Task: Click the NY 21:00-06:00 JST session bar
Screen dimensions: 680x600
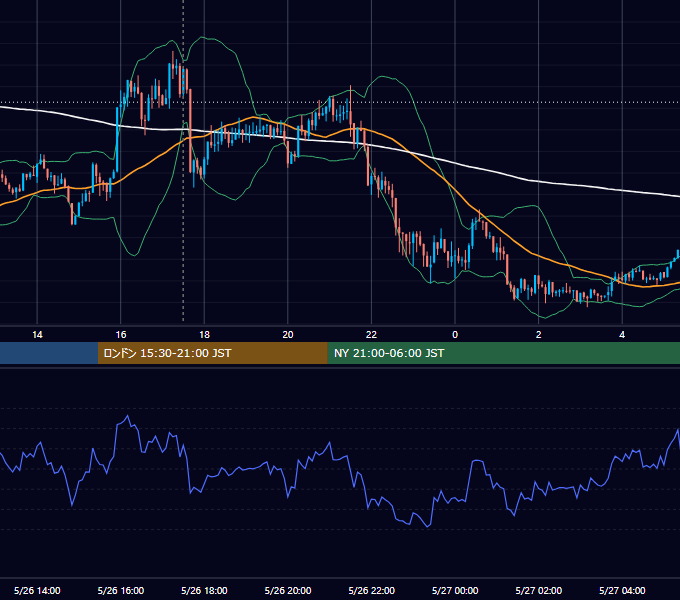Action: (503, 353)
